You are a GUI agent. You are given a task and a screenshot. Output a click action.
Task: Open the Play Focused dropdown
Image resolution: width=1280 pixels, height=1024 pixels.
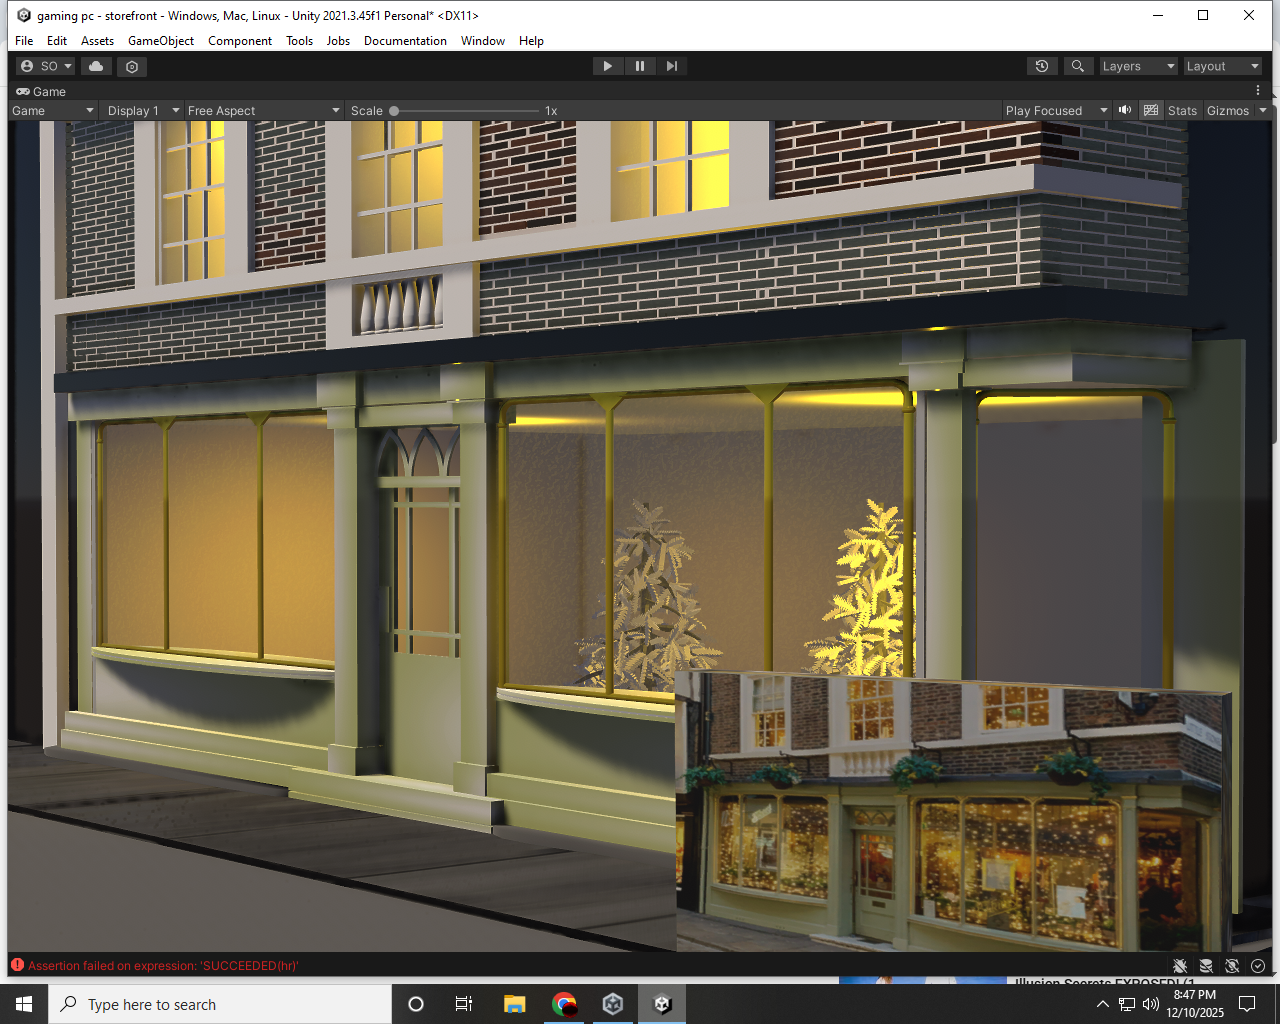pos(1057,111)
